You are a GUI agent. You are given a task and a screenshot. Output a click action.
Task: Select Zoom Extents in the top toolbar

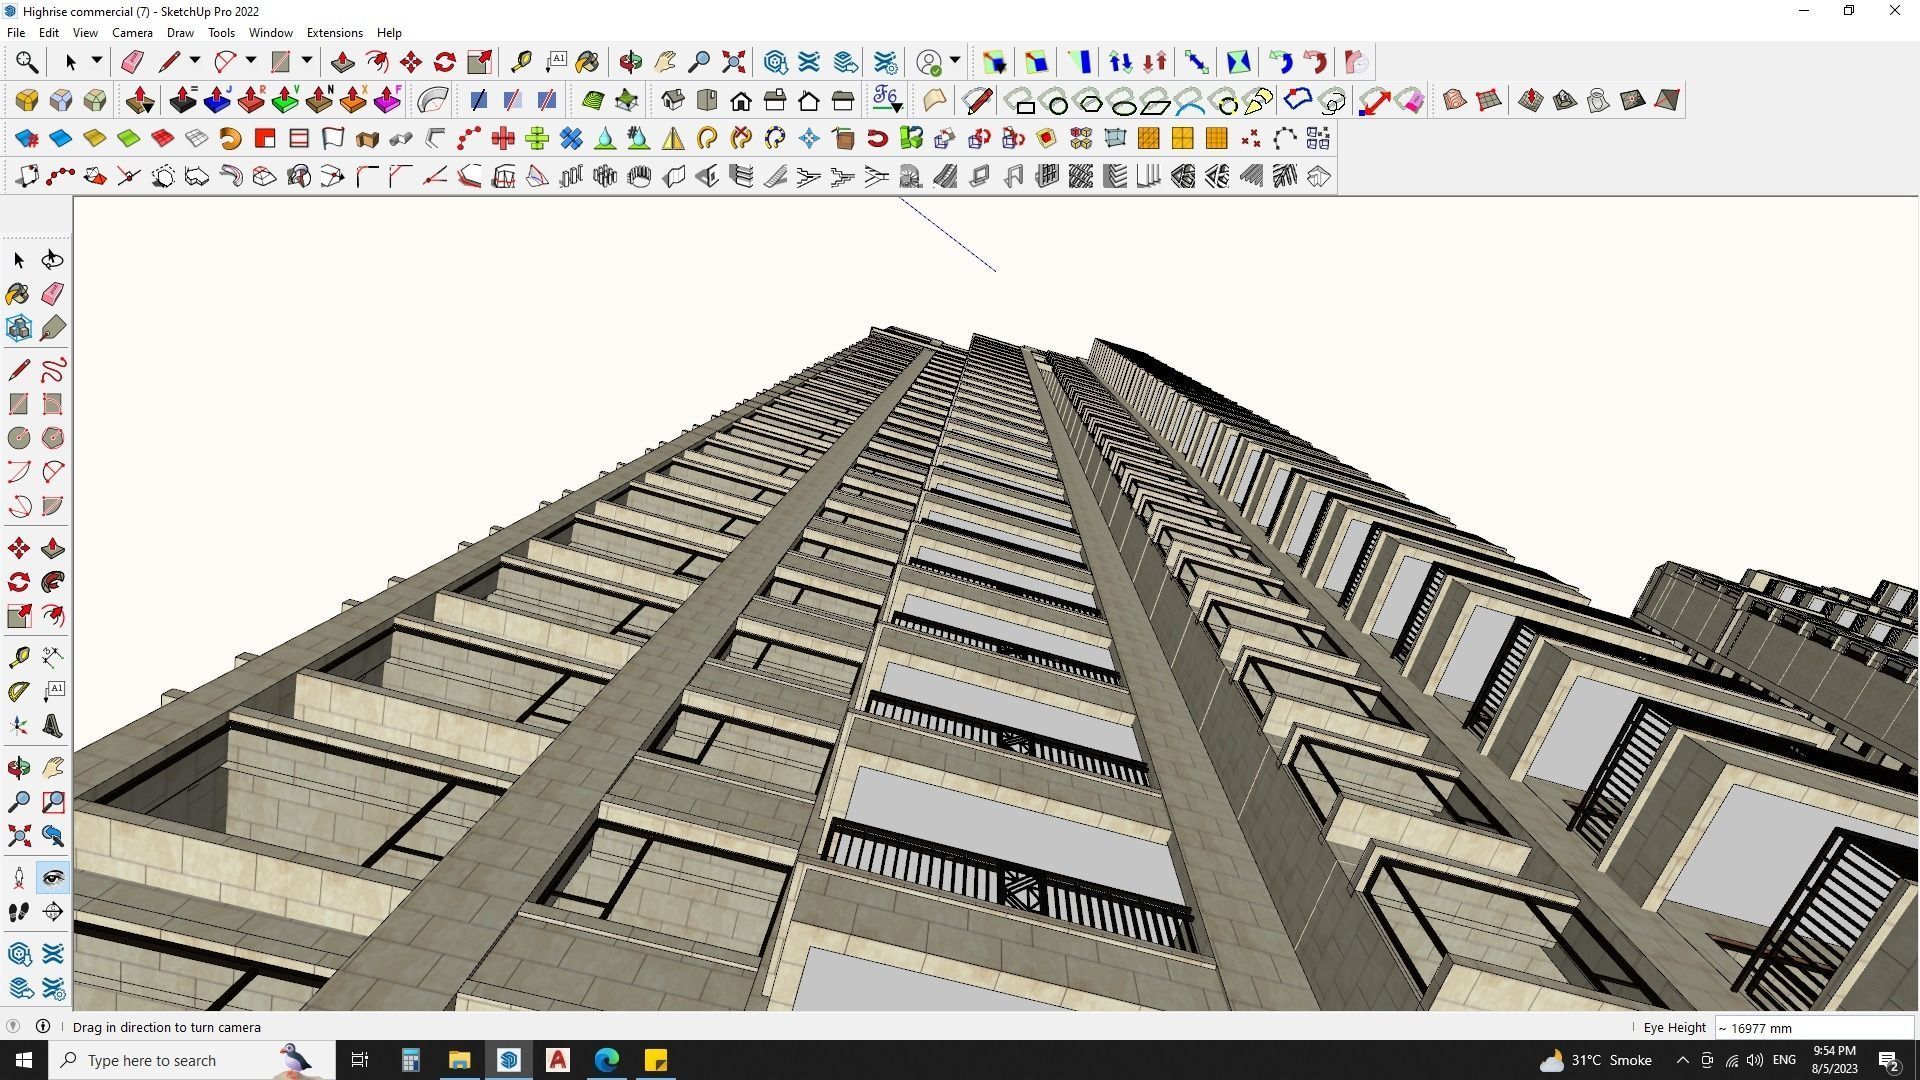(734, 62)
